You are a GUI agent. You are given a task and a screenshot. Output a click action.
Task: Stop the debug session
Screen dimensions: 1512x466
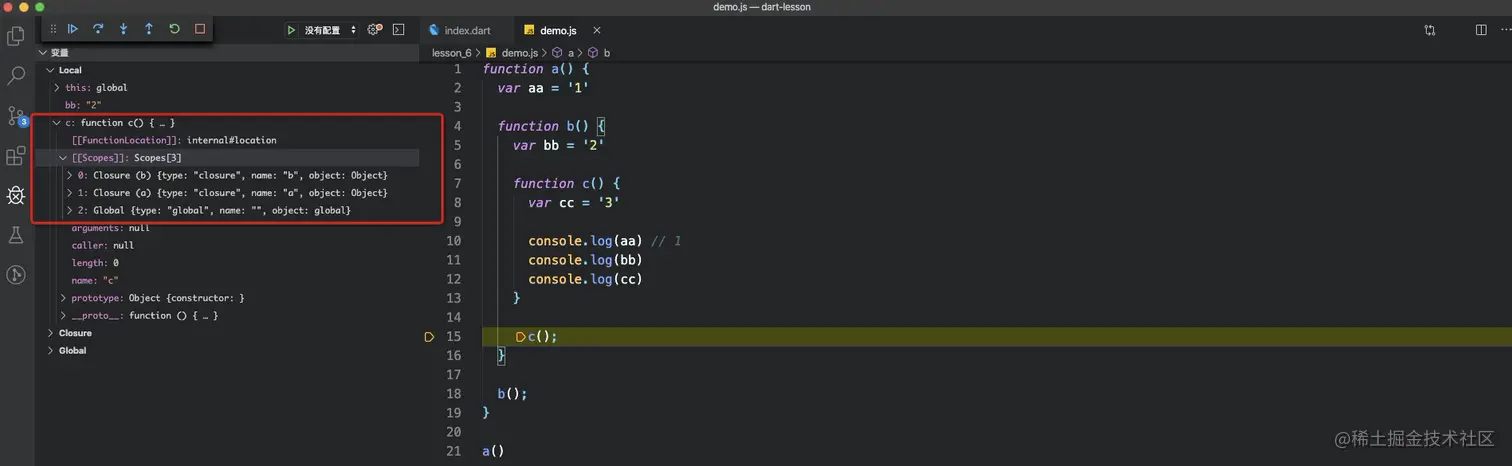[200, 29]
